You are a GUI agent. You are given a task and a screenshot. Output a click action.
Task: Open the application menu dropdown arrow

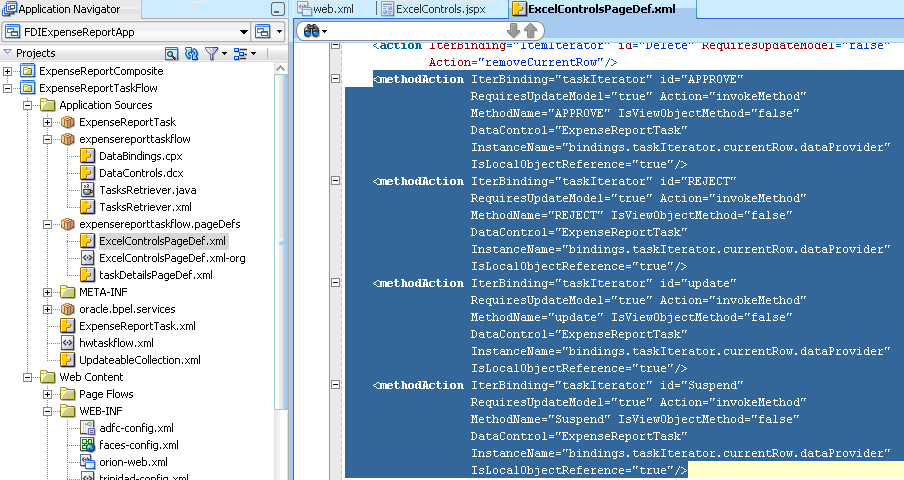279,32
